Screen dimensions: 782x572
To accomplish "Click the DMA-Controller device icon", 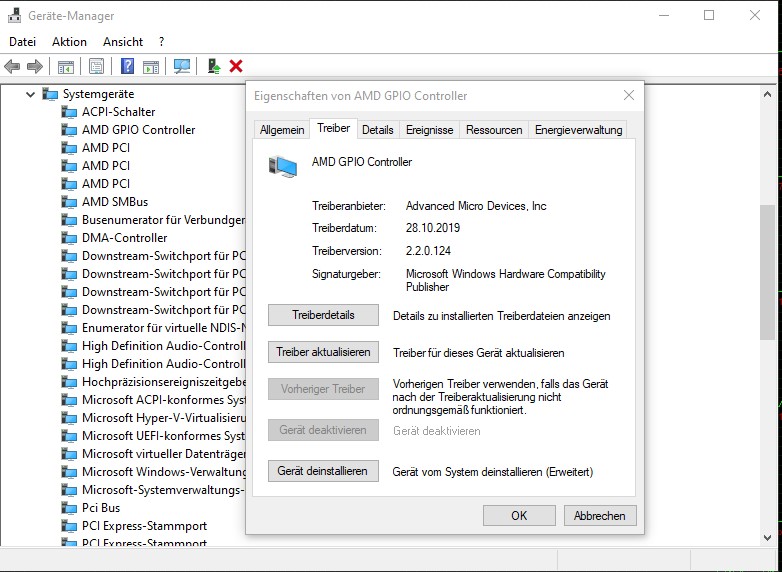I will click(69, 238).
